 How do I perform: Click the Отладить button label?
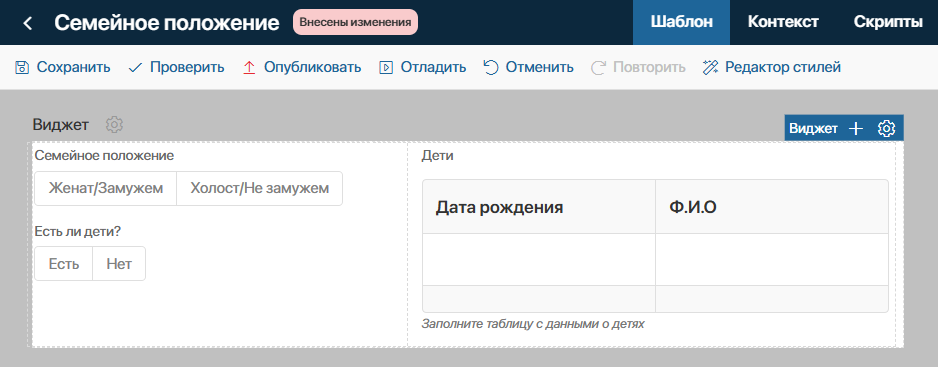433,67
